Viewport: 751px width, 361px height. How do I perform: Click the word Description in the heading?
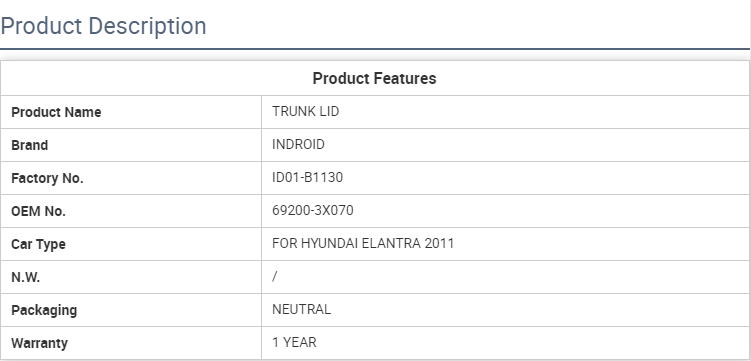point(148,26)
